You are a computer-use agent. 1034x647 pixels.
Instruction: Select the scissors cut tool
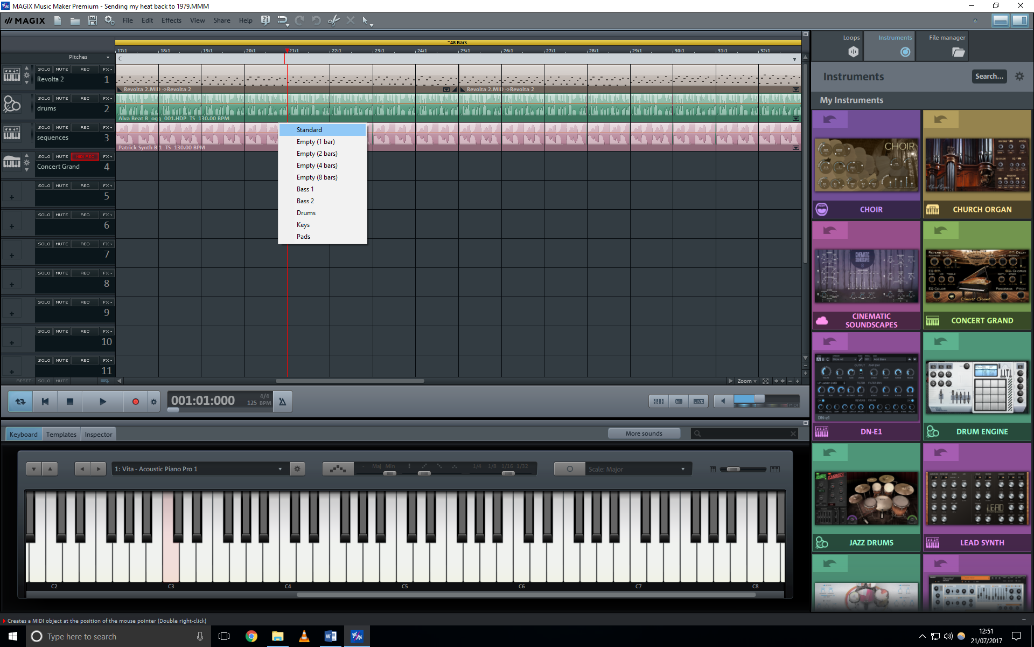tap(334, 20)
